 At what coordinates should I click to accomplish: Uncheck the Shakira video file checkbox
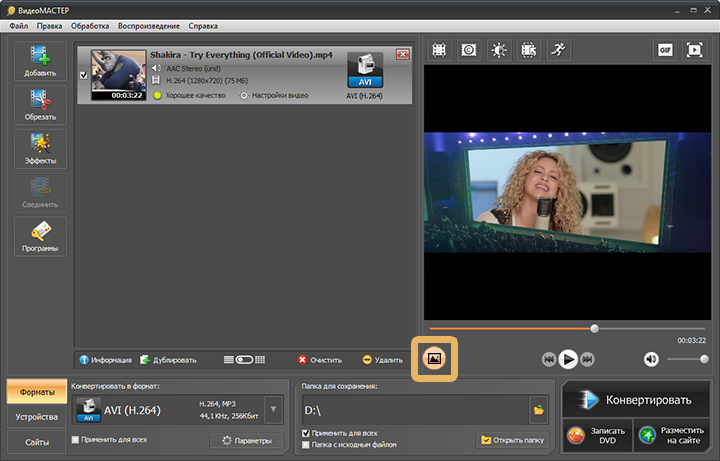(x=83, y=75)
